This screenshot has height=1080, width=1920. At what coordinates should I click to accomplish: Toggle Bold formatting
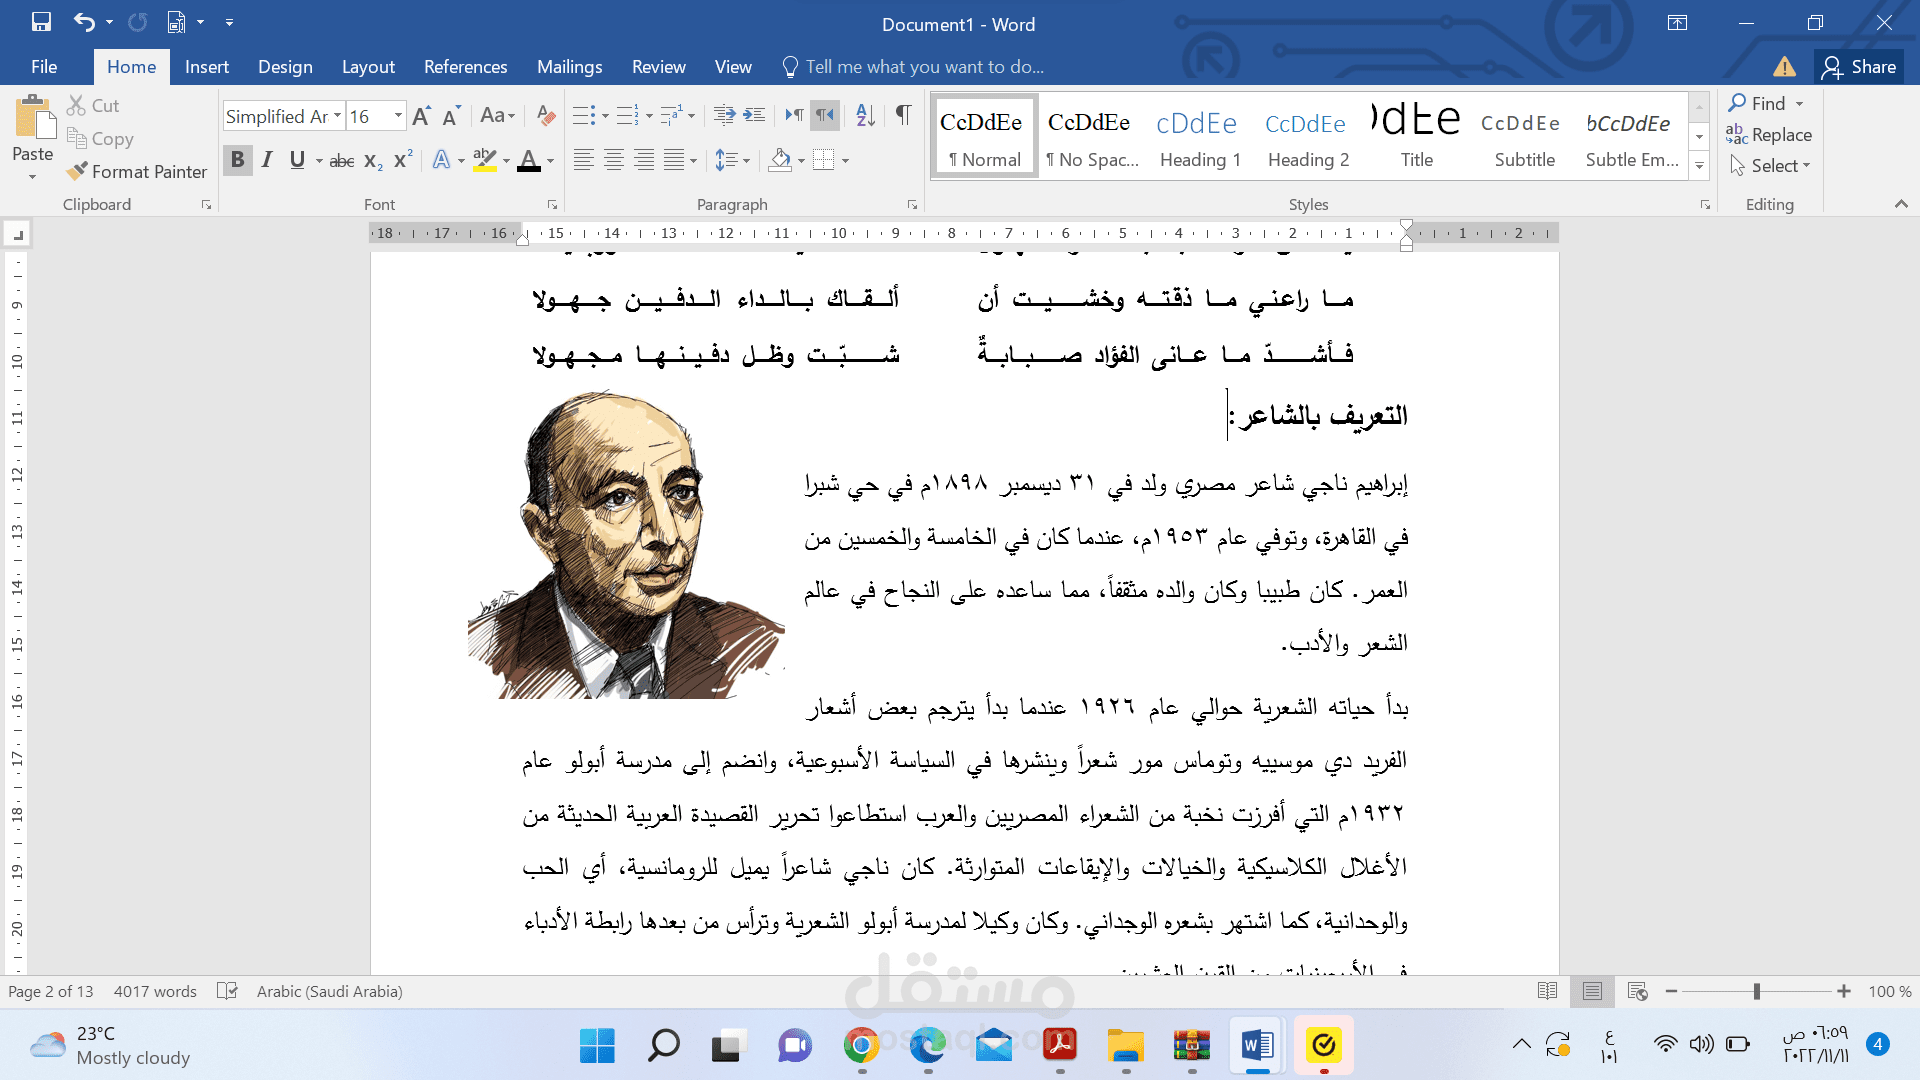[x=237, y=160]
